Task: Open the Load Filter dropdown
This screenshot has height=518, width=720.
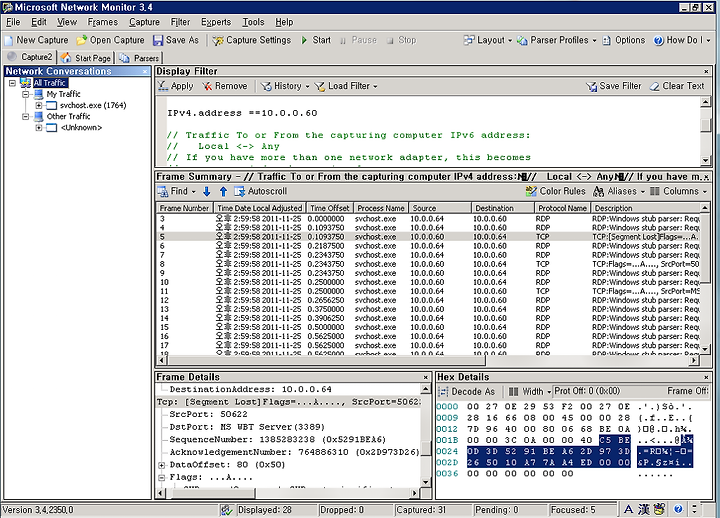Action: (346, 86)
